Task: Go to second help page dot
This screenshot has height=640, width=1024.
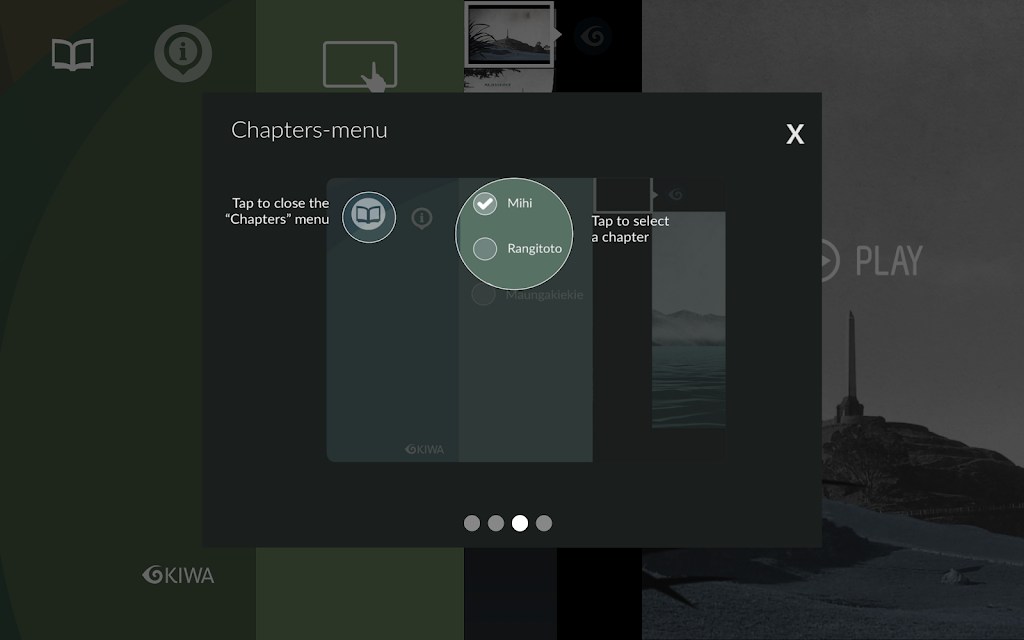Action: click(496, 523)
